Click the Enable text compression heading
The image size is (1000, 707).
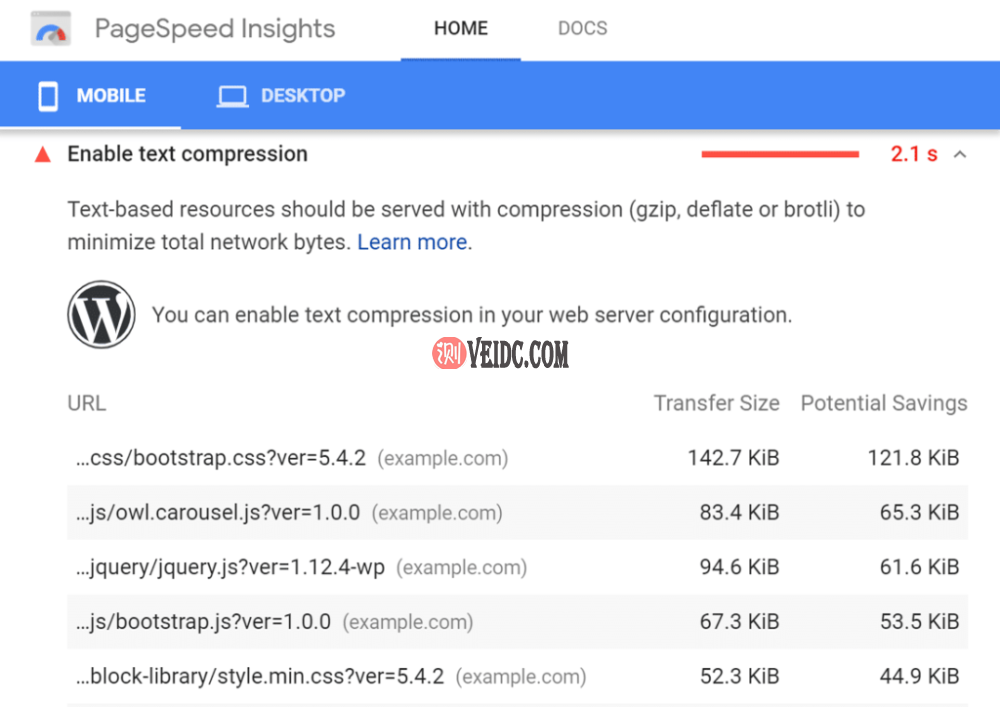(187, 153)
